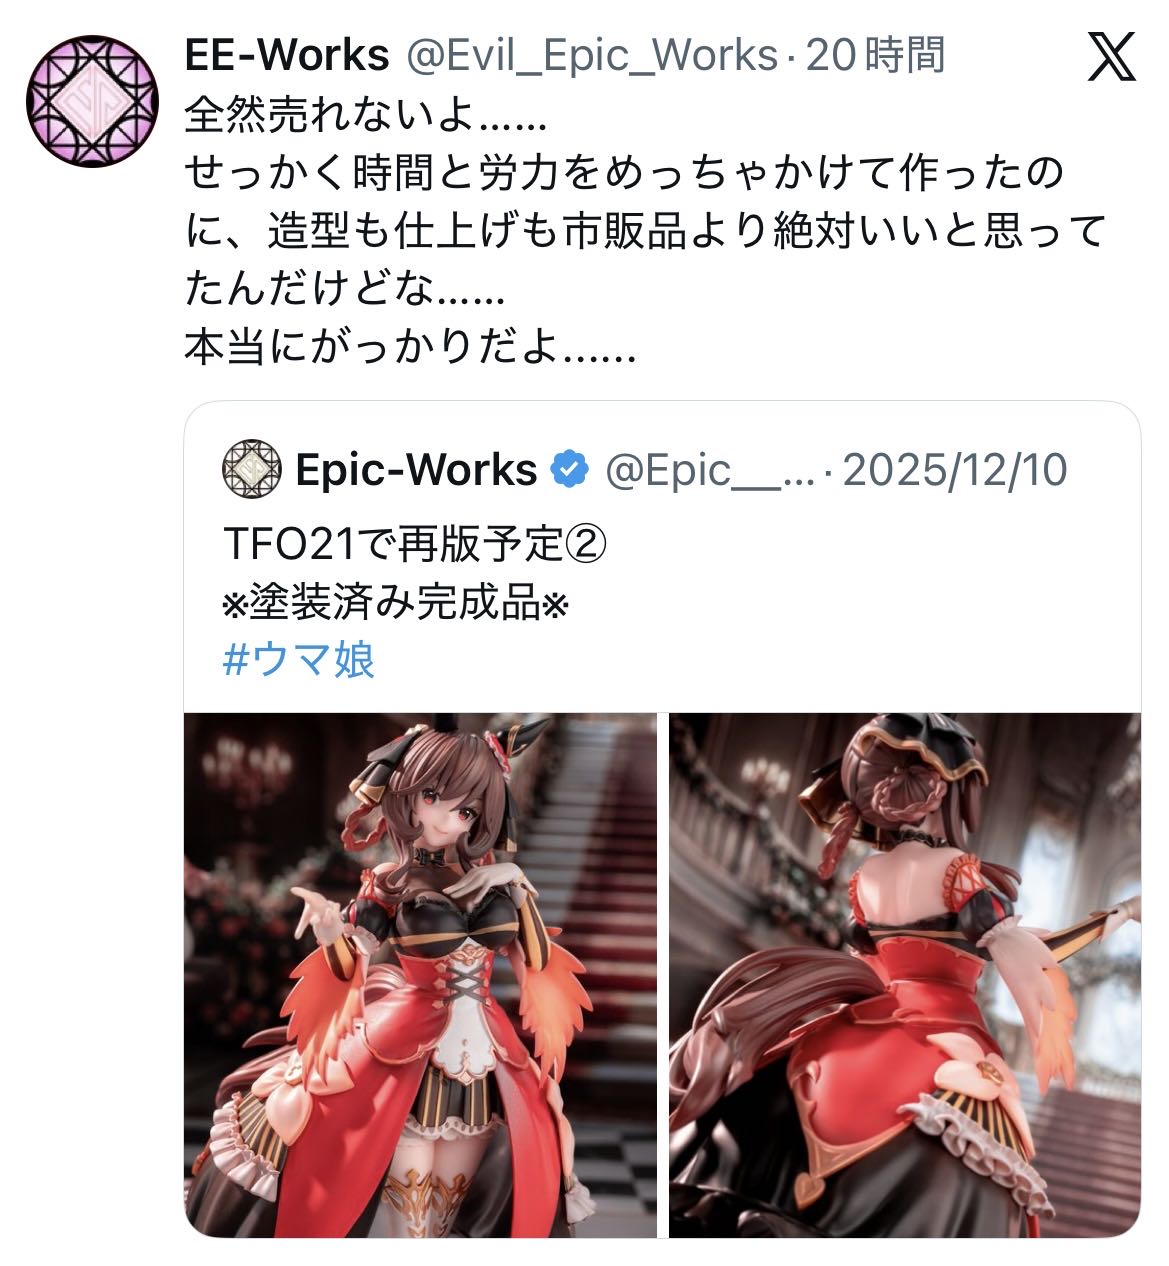
Task: Open the @Evil_Epic_Works handle
Action: point(590,56)
